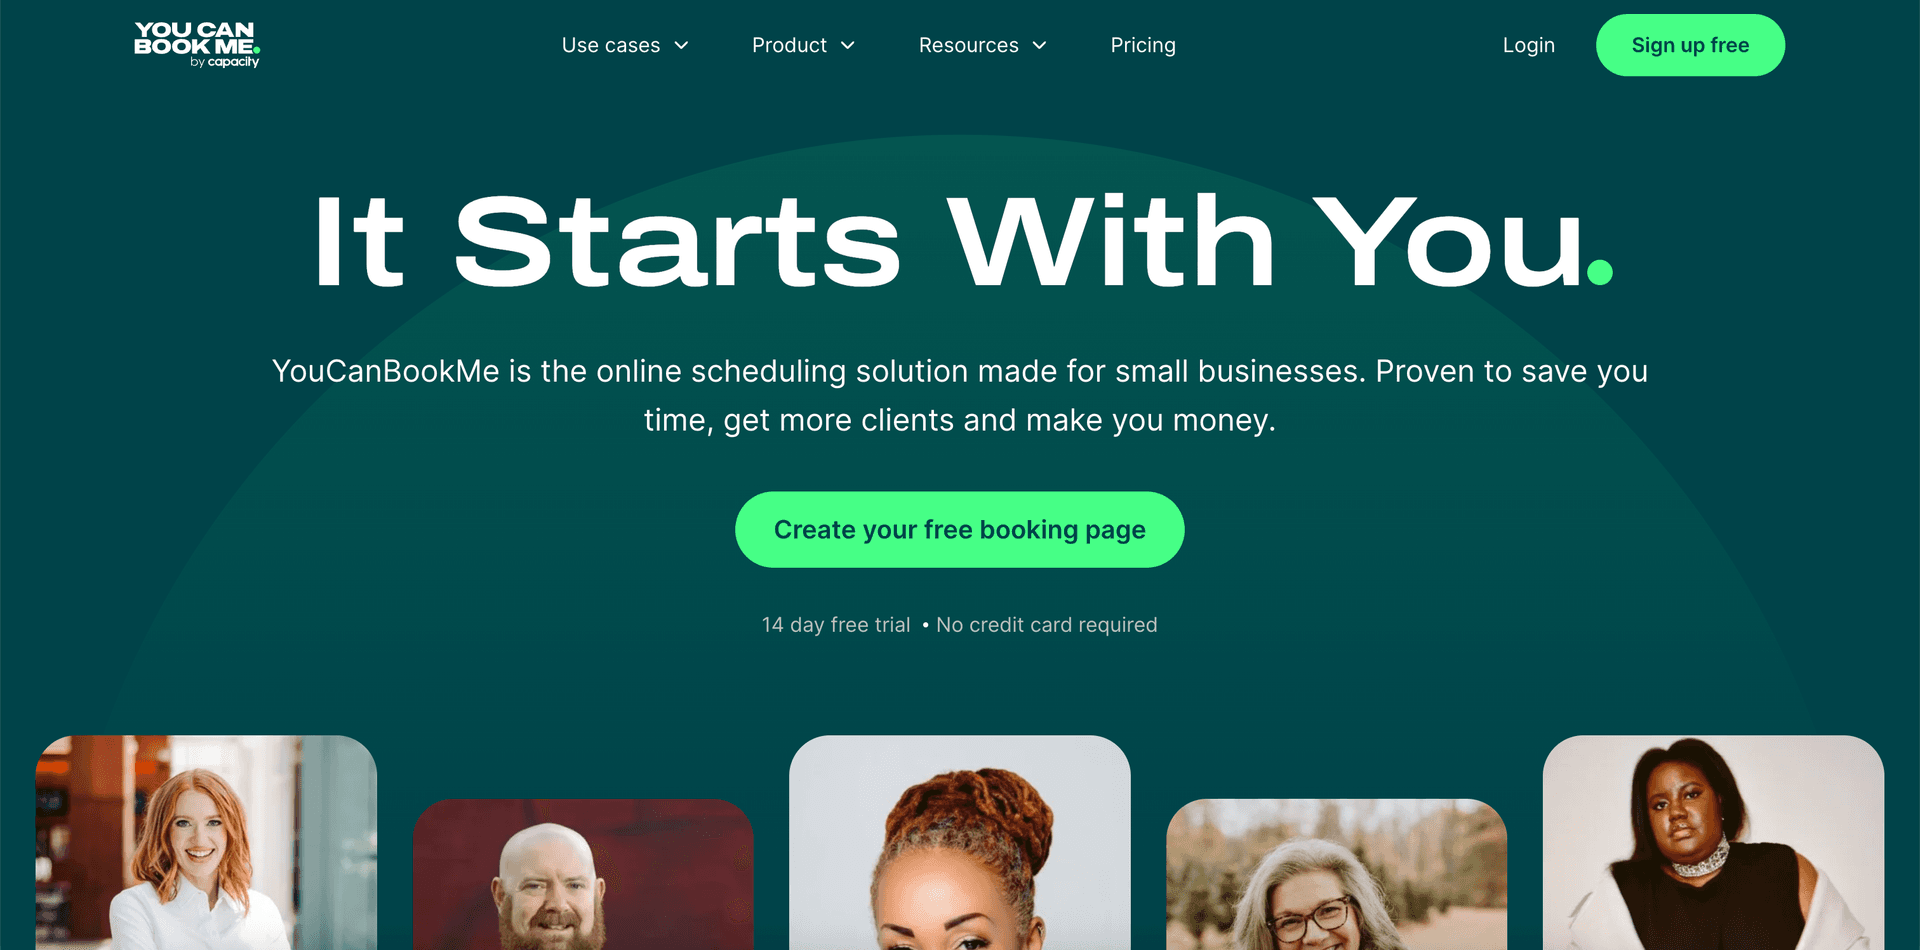This screenshot has height=950, width=1920.
Task: Click the No credit card required text
Action: [1046, 625]
